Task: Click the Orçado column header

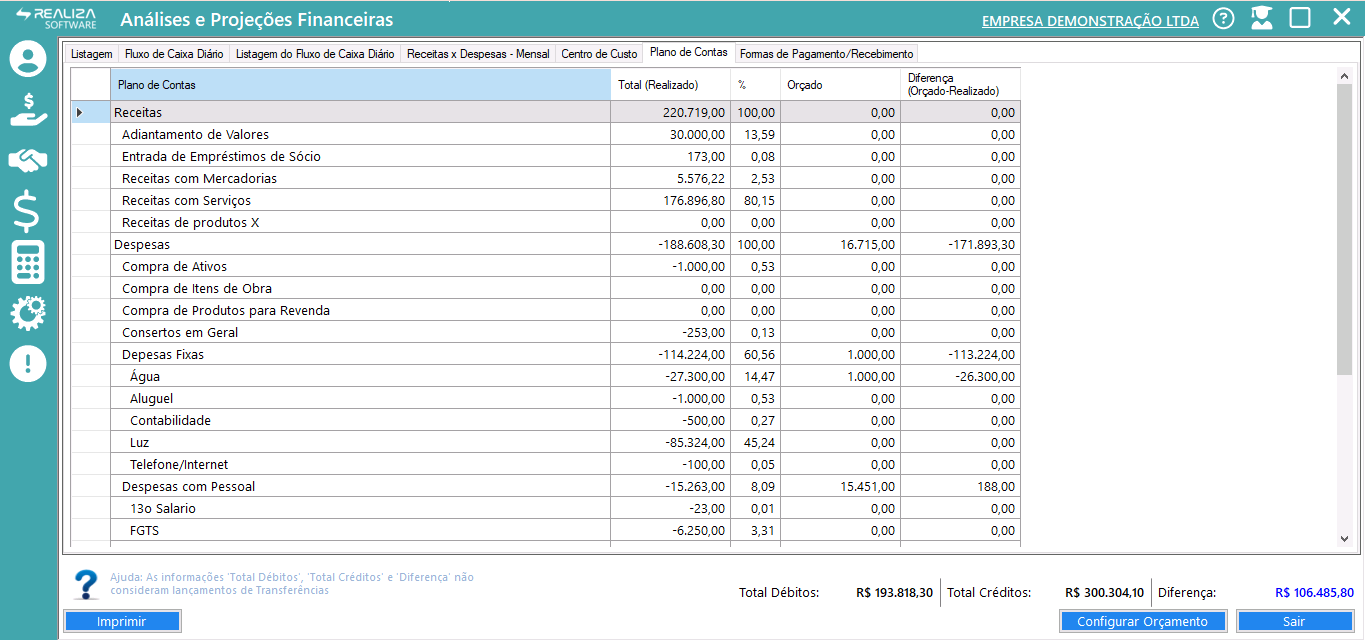Action: click(x=840, y=85)
